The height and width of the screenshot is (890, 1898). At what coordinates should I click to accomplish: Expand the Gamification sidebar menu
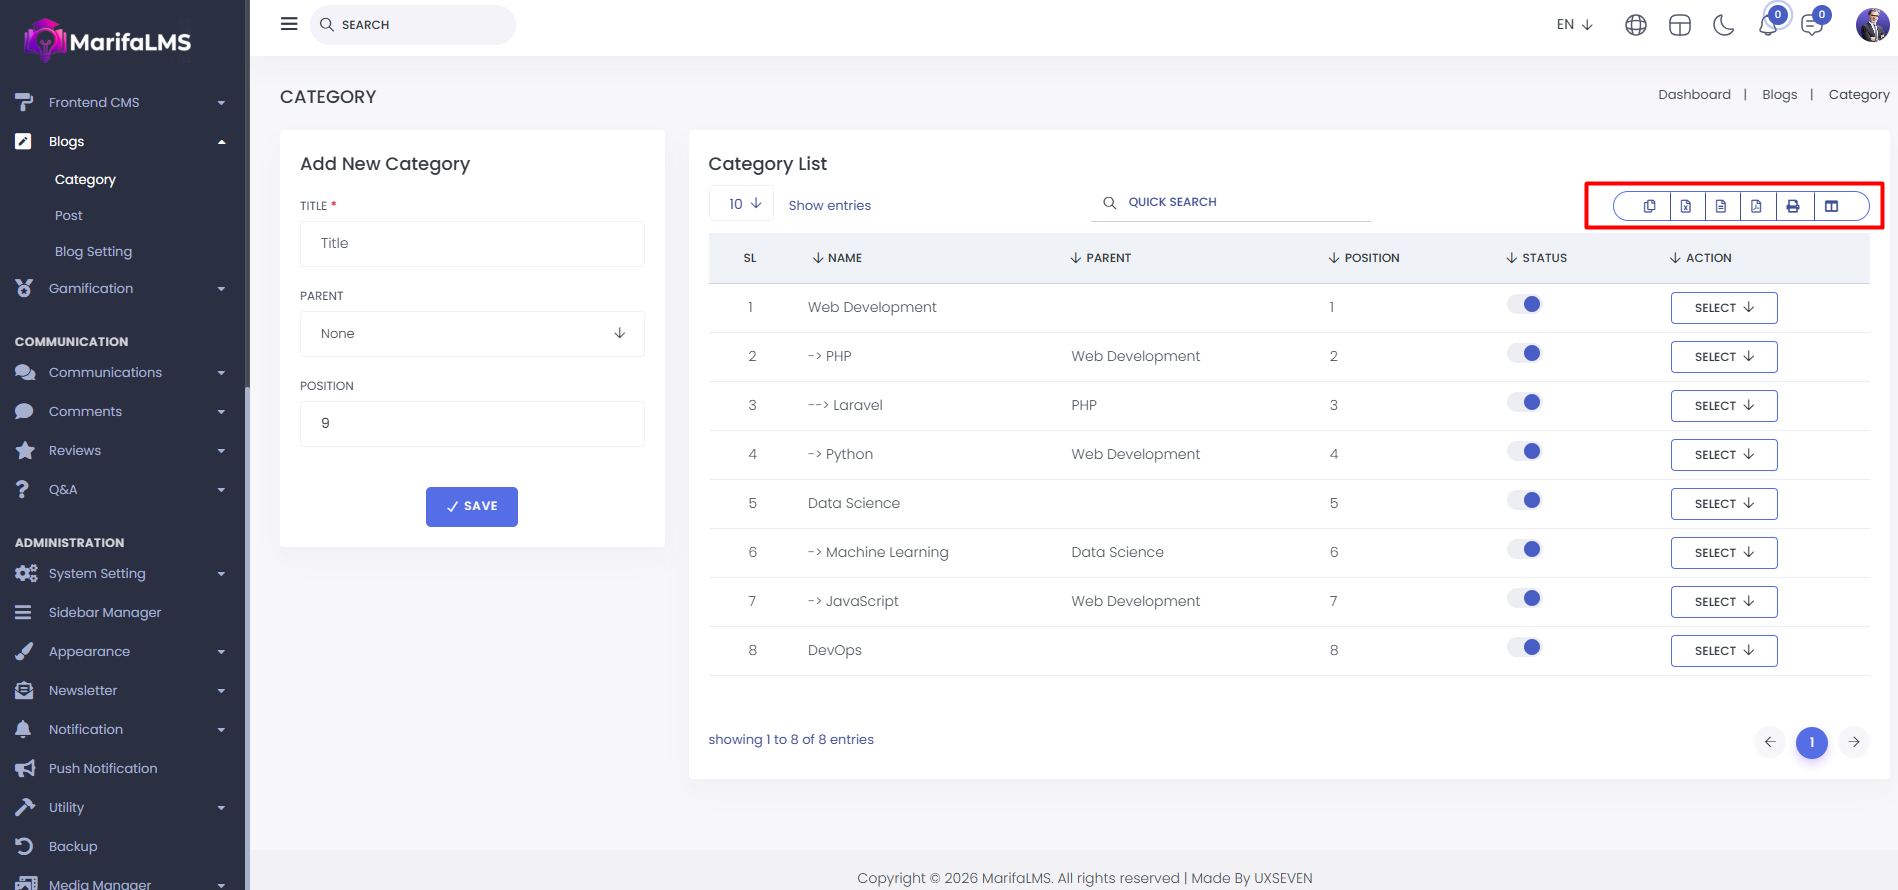tap(120, 289)
